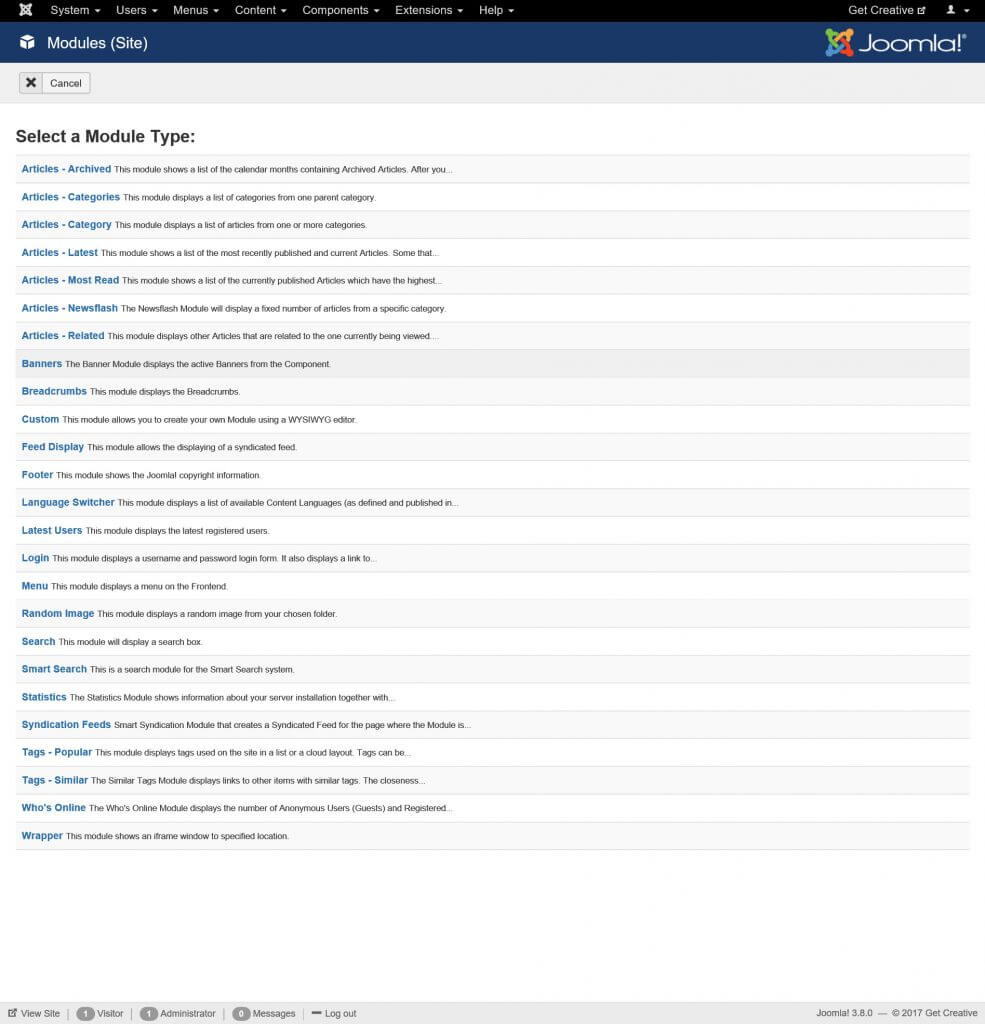Screen dimensions: 985x1024
Task: Click the Cancel button
Action: point(54,82)
